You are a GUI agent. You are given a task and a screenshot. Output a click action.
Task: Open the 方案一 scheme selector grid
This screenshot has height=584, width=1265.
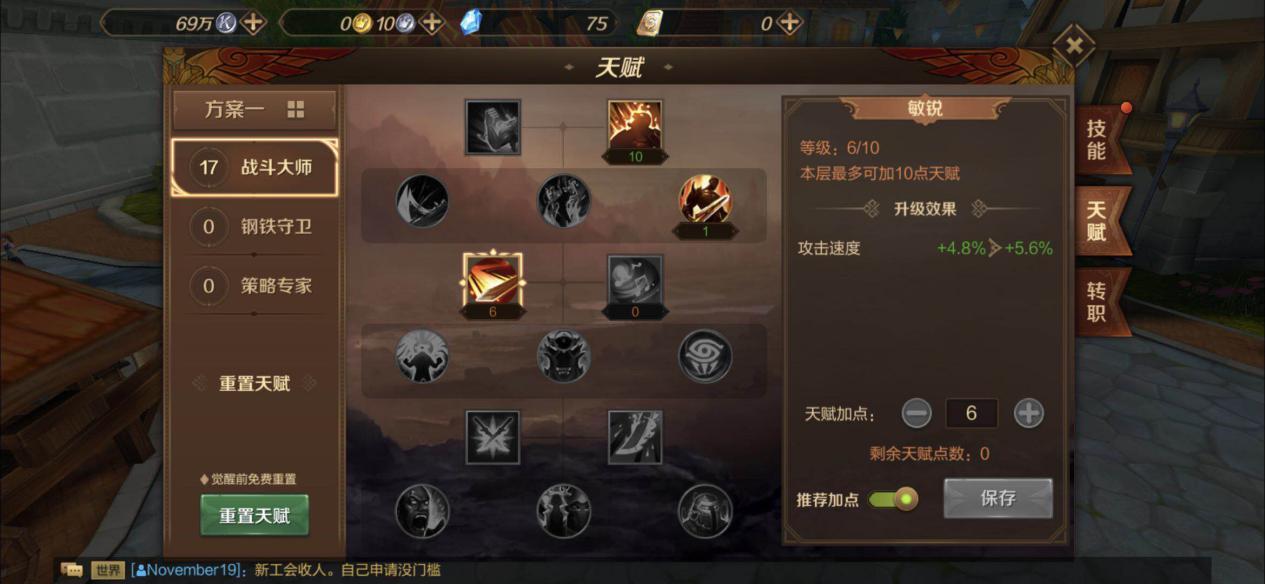(296, 110)
